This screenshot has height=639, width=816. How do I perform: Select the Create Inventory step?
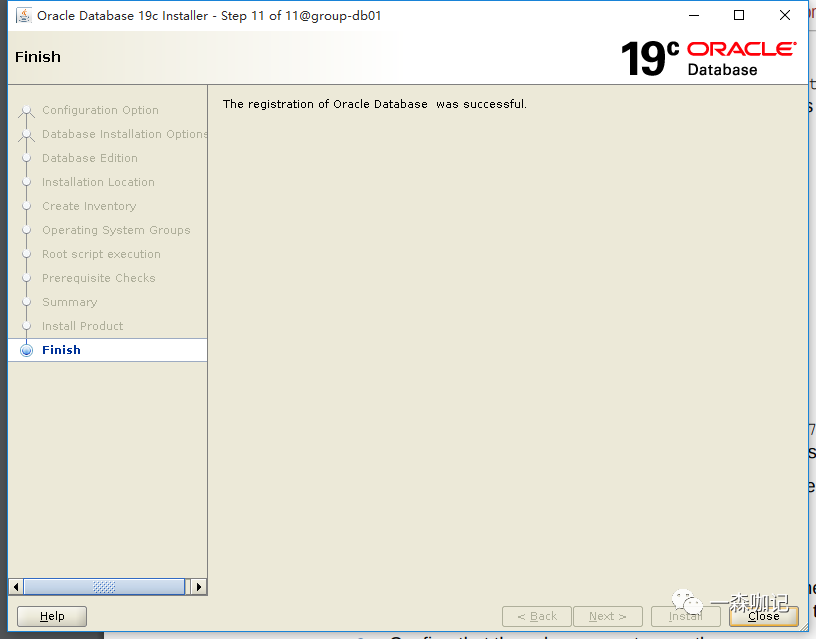click(x=89, y=206)
